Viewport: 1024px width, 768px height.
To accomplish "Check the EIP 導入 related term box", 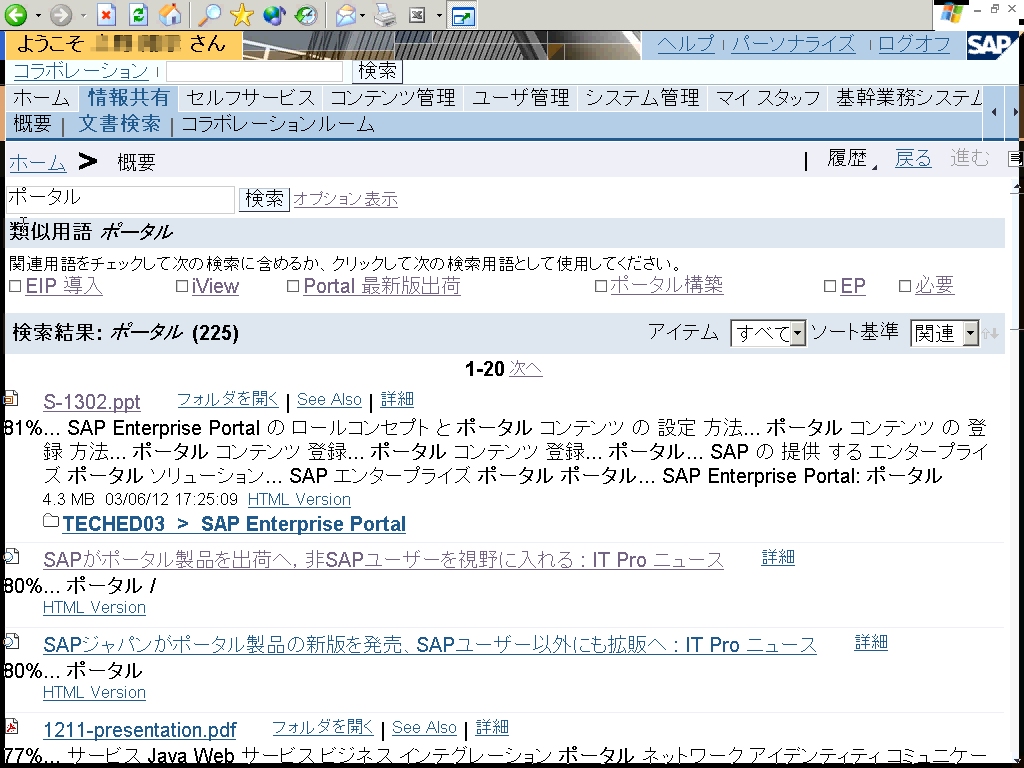I will pos(15,286).
